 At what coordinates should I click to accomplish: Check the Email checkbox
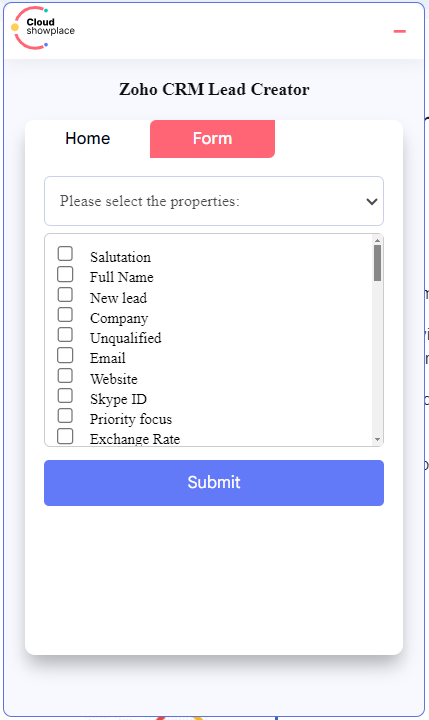click(65, 355)
